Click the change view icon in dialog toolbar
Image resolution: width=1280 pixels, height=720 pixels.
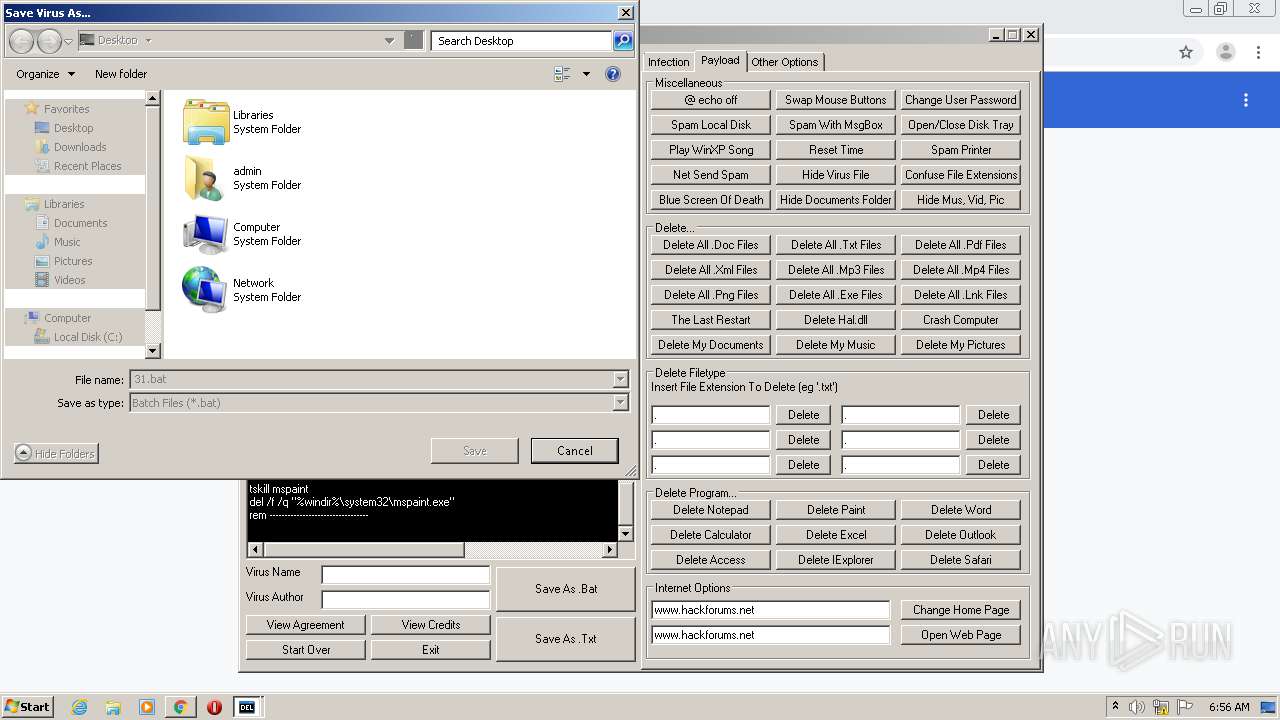562,74
